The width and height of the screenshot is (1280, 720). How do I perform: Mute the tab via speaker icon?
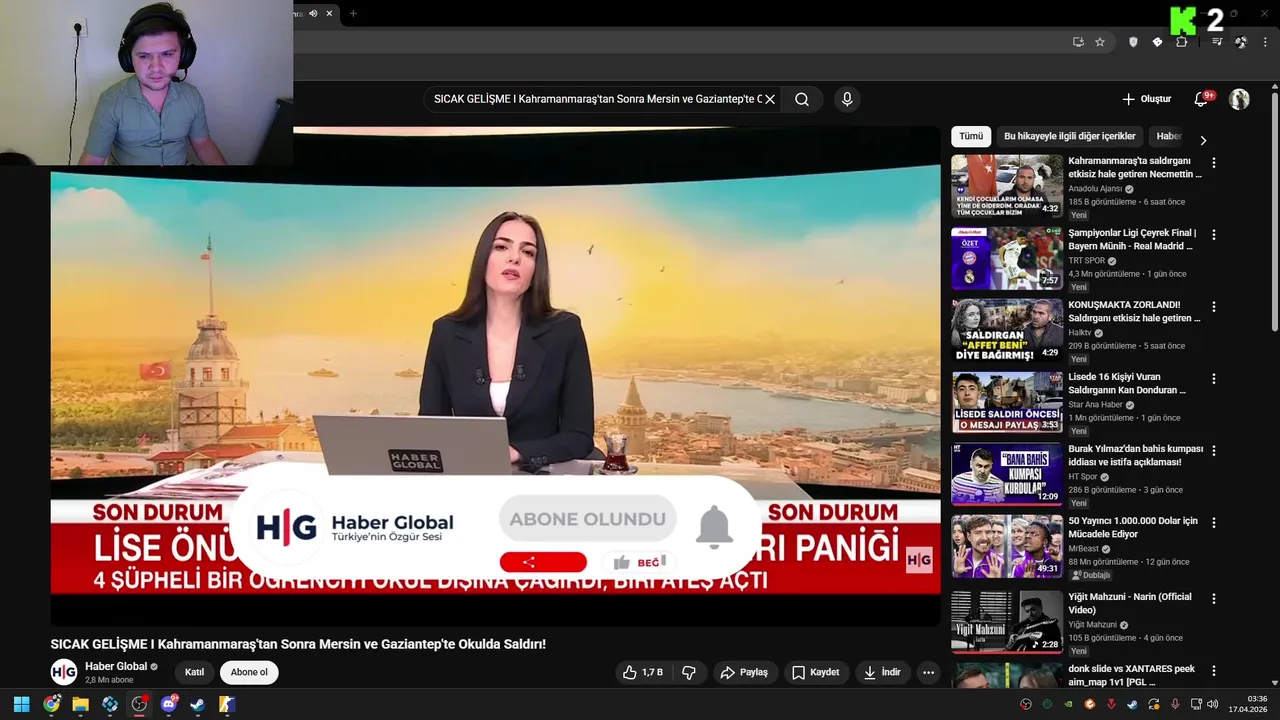(x=313, y=13)
